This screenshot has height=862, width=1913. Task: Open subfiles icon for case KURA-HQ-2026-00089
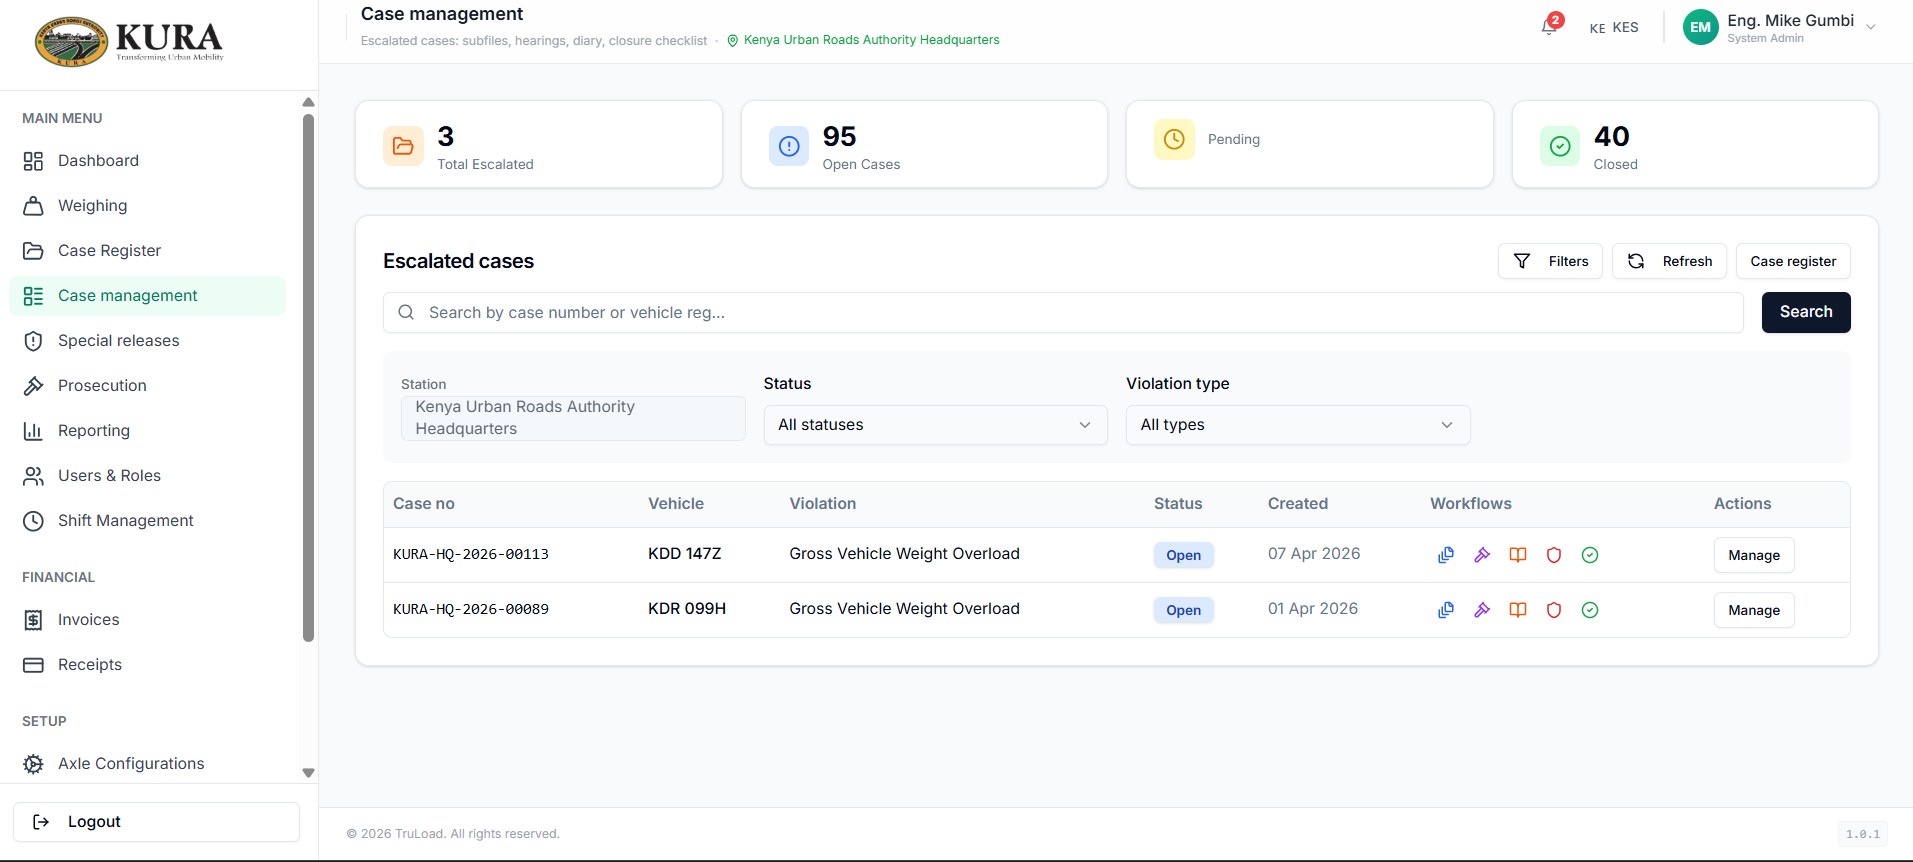pyautogui.click(x=1446, y=610)
